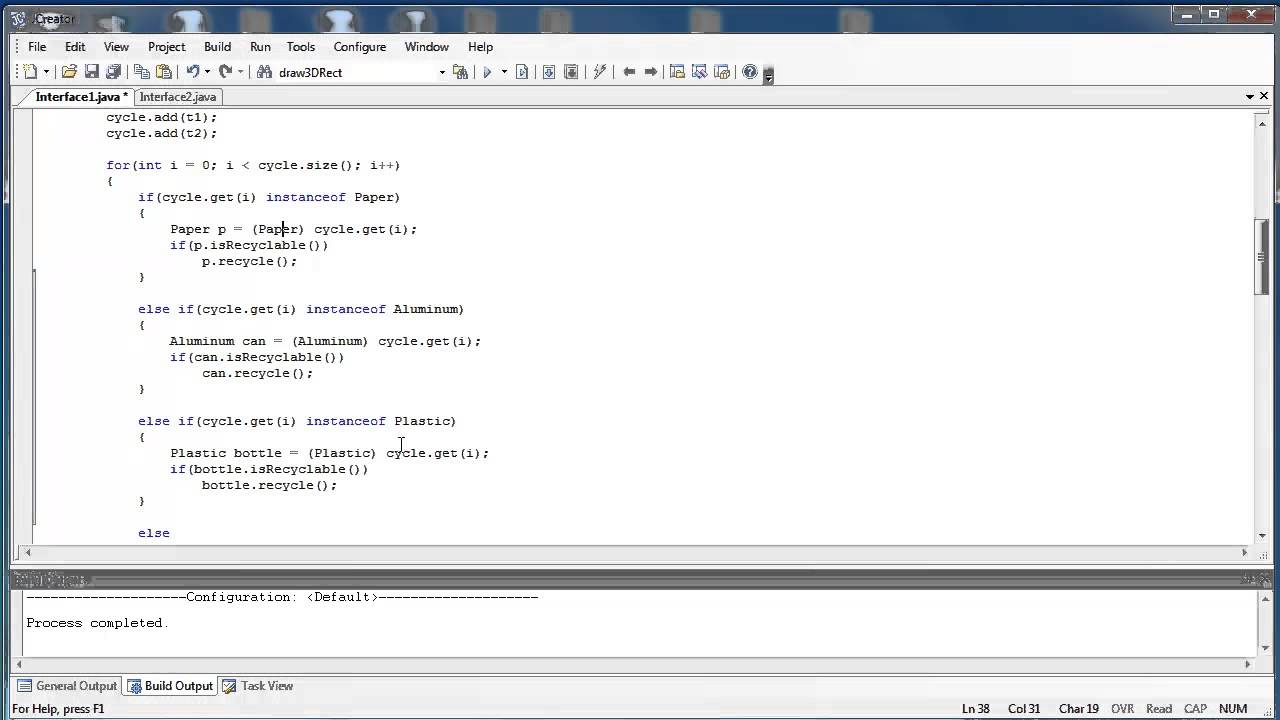
Task: Click the 'cycle.add(t2);' code line
Action: click(x=161, y=133)
